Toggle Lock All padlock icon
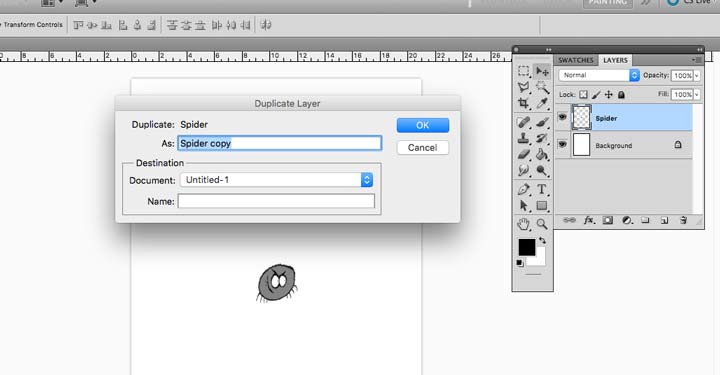 point(621,95)
